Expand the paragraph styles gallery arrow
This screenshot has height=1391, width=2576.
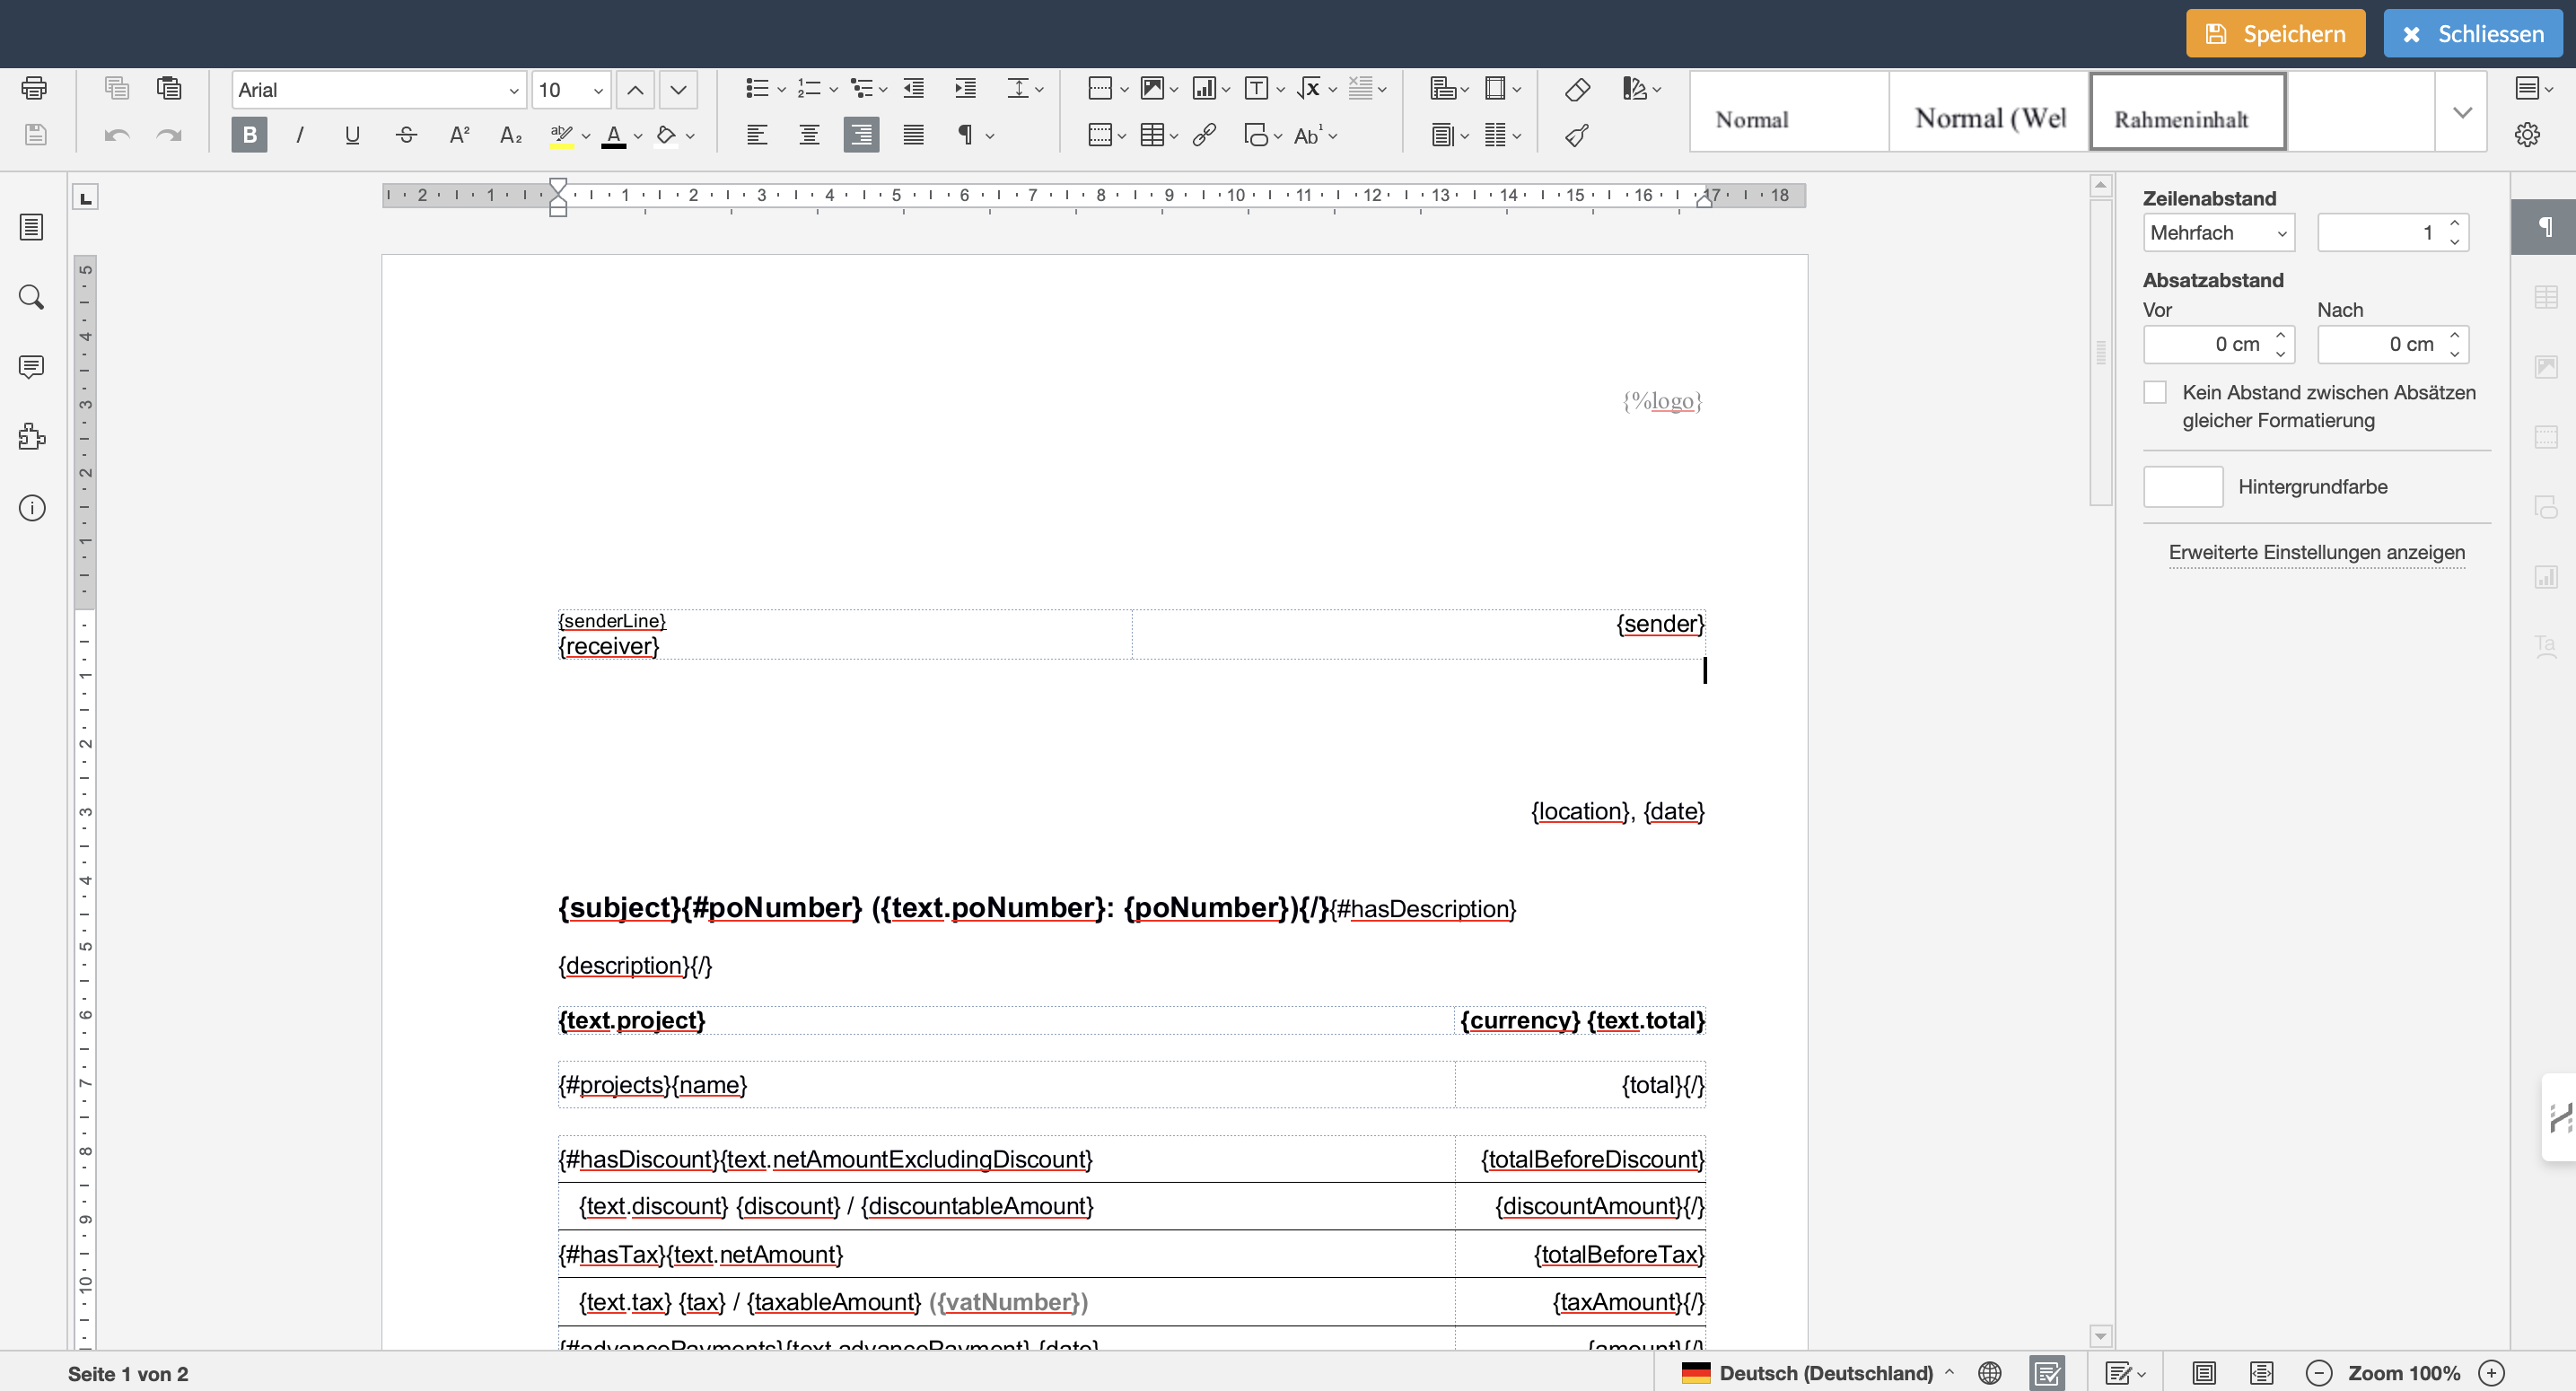click(x=2461, y=112)
